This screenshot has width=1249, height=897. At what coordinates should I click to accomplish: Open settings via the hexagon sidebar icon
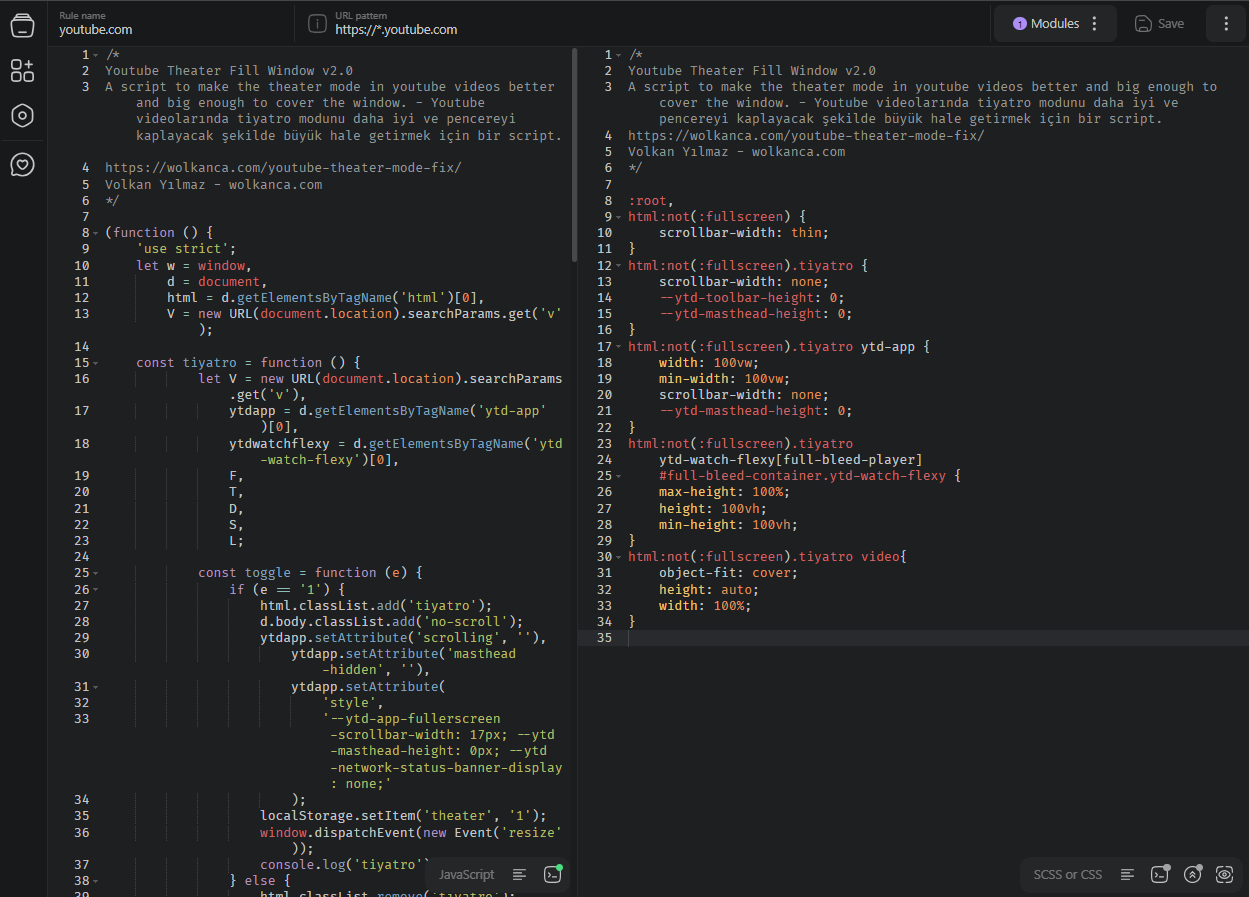click(x=22, y=115)
